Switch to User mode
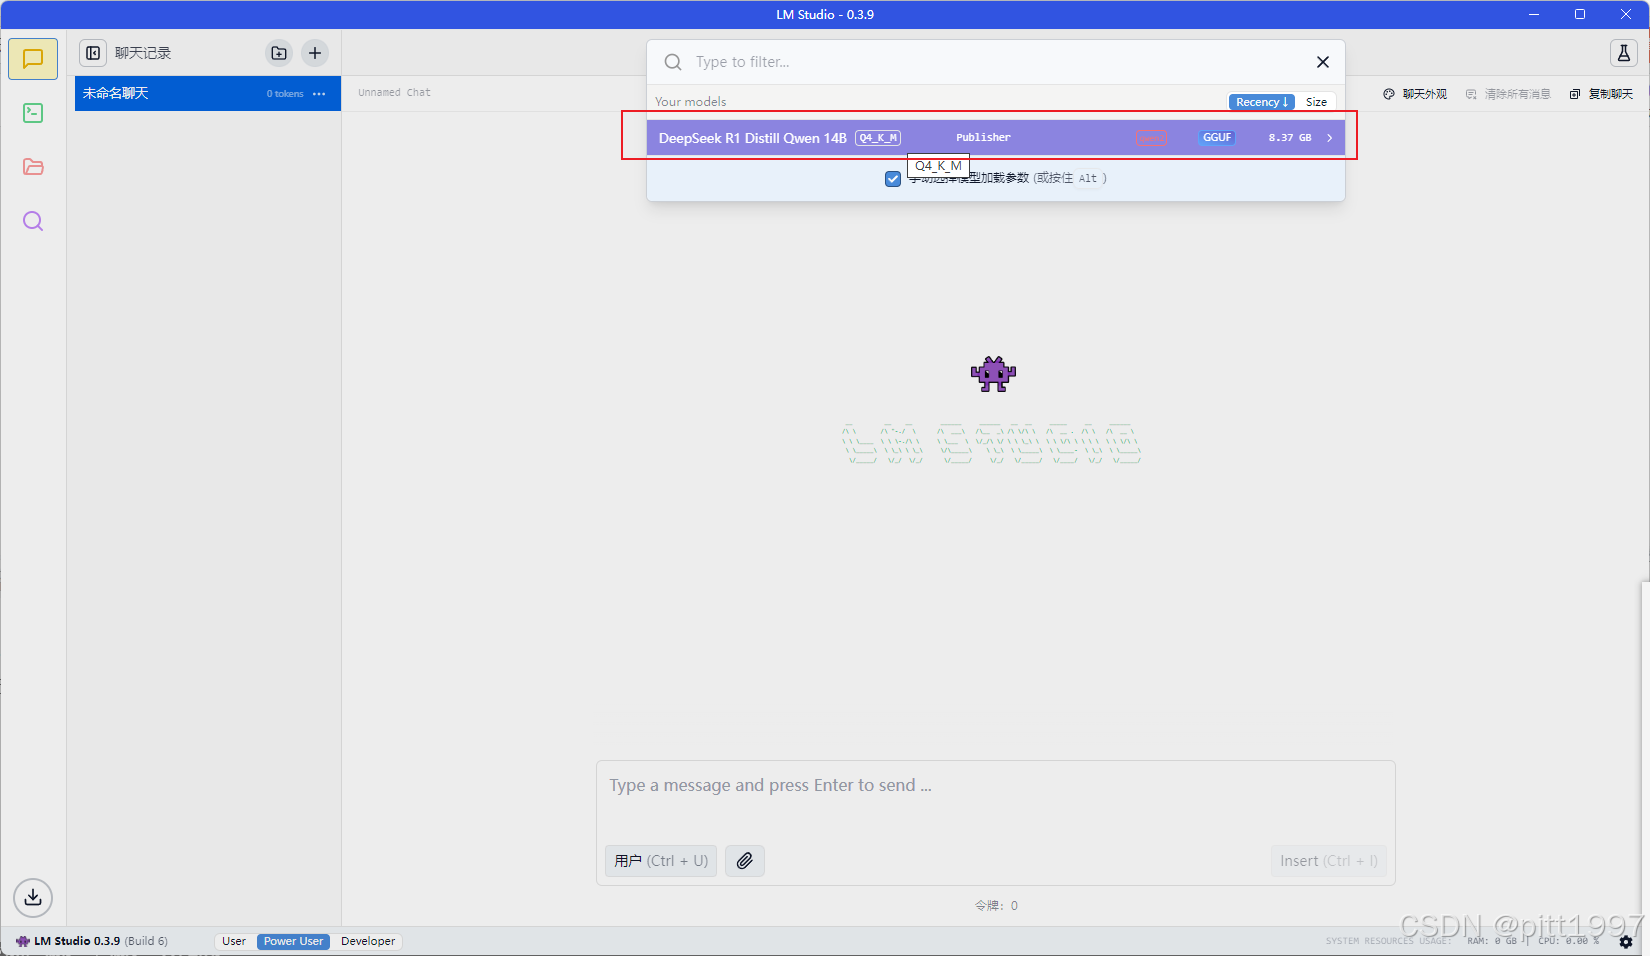The image size is (1650, 956). point(234,941)
